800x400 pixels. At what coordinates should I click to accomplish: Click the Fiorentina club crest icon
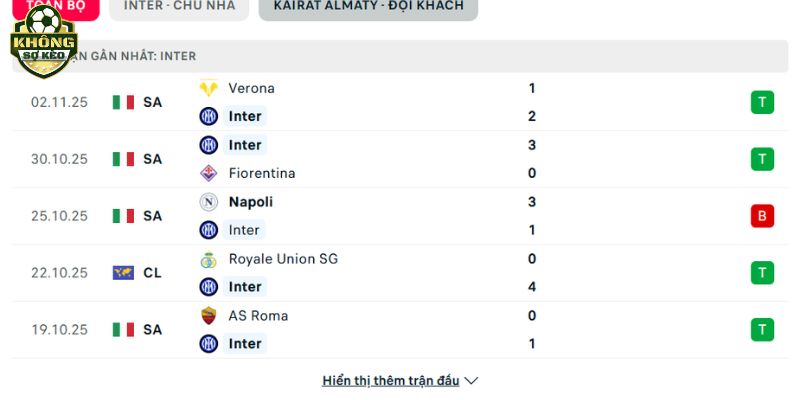pos(208,173)
